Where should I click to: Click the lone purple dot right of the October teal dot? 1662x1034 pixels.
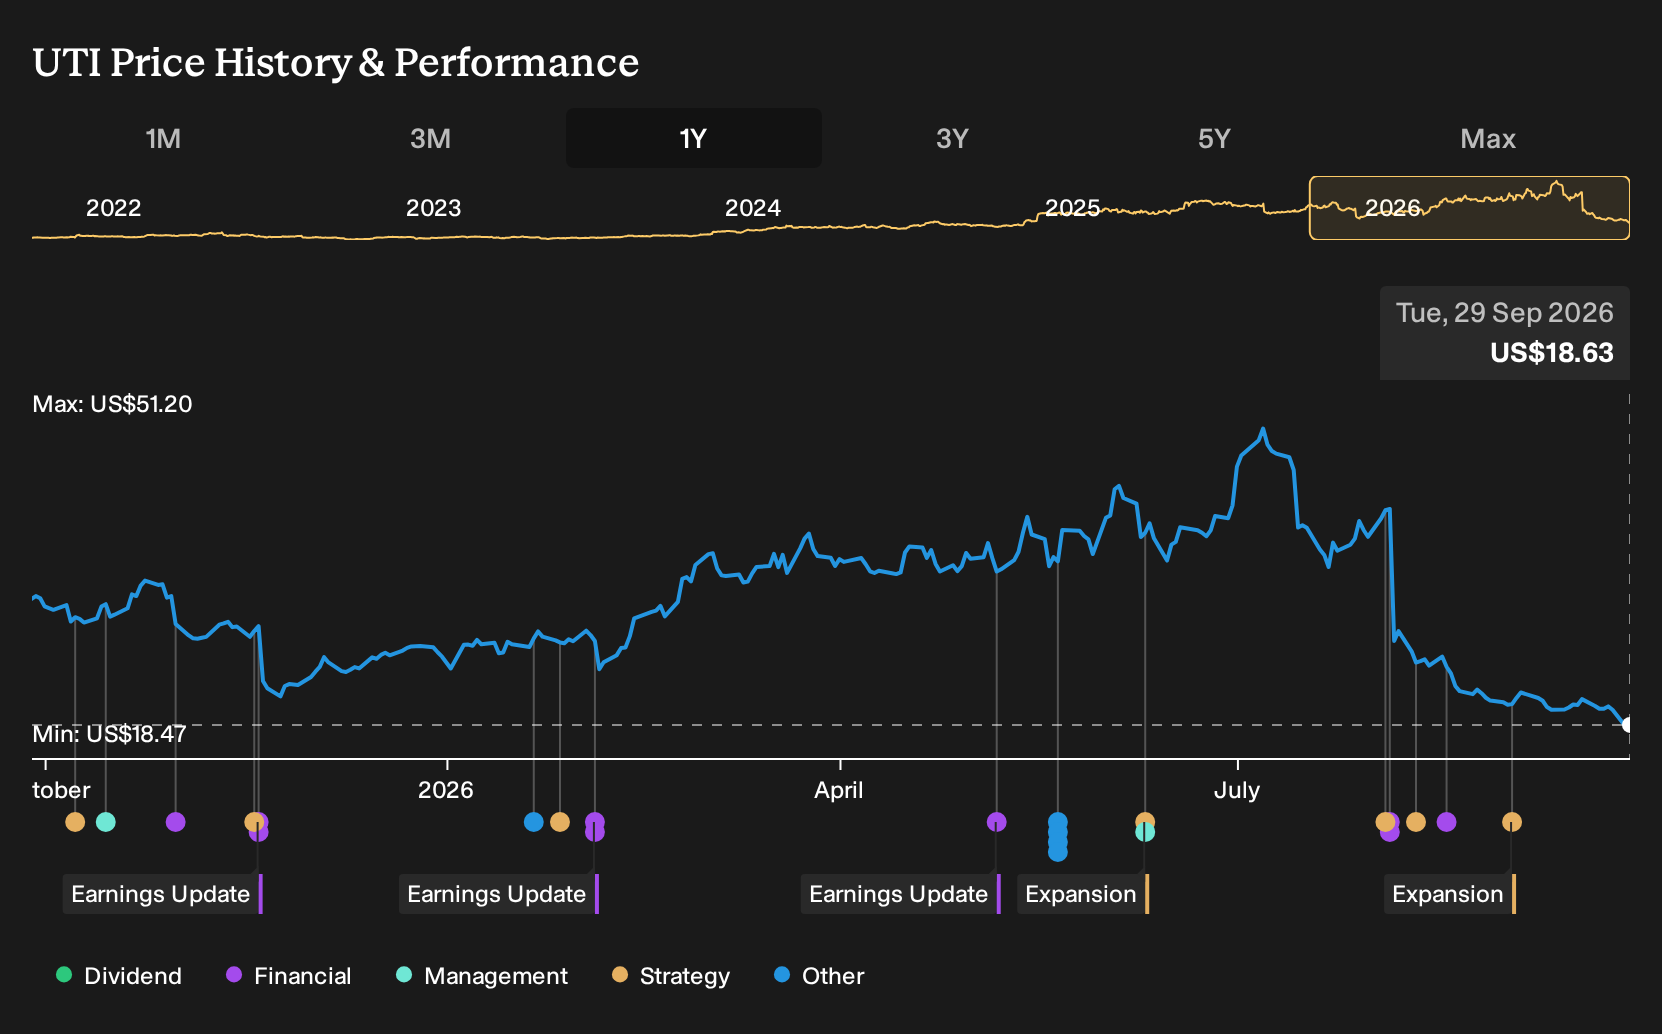(176, 822)
